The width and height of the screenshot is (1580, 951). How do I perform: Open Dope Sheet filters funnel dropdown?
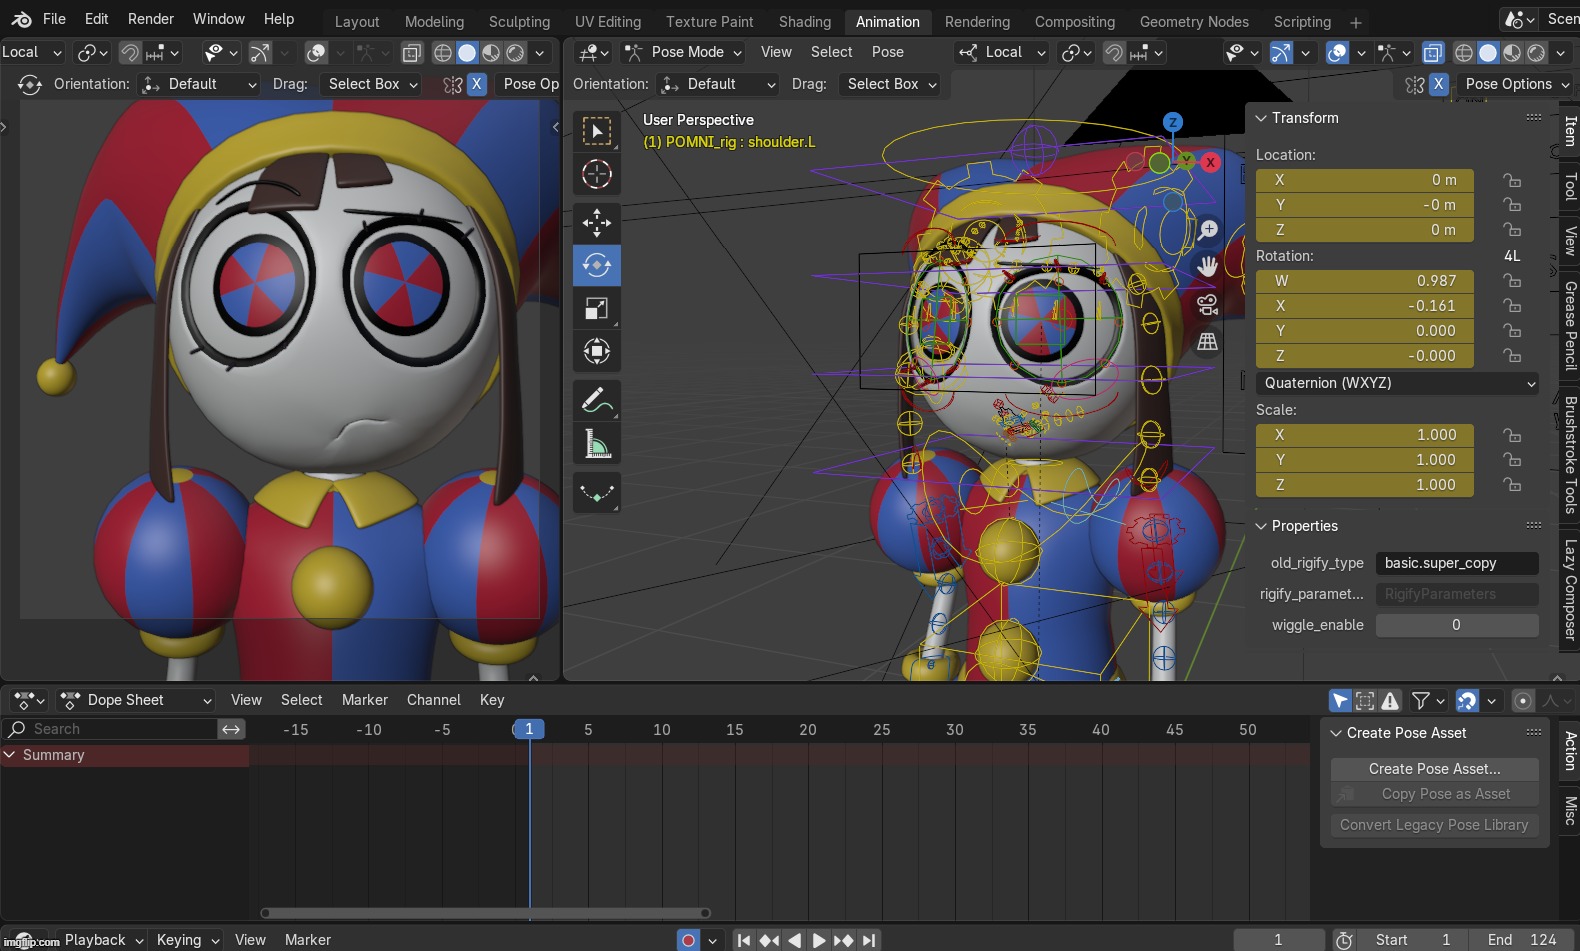1427,701
